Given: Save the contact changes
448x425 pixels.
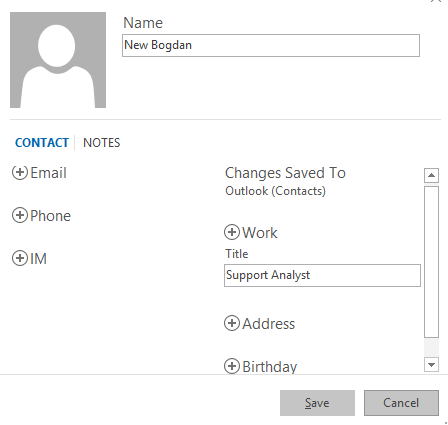Looking at the screenshot, I should (317, 403).
